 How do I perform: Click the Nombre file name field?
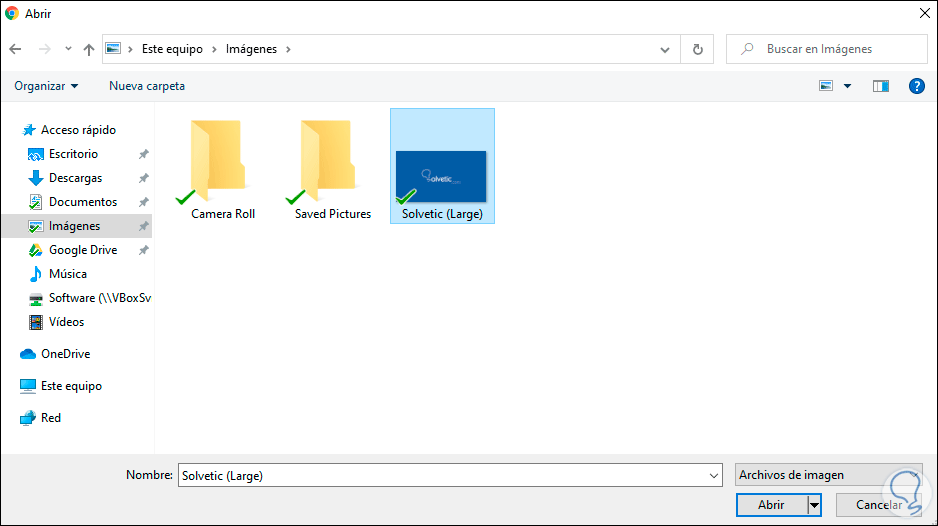click(x=441, y=475)
